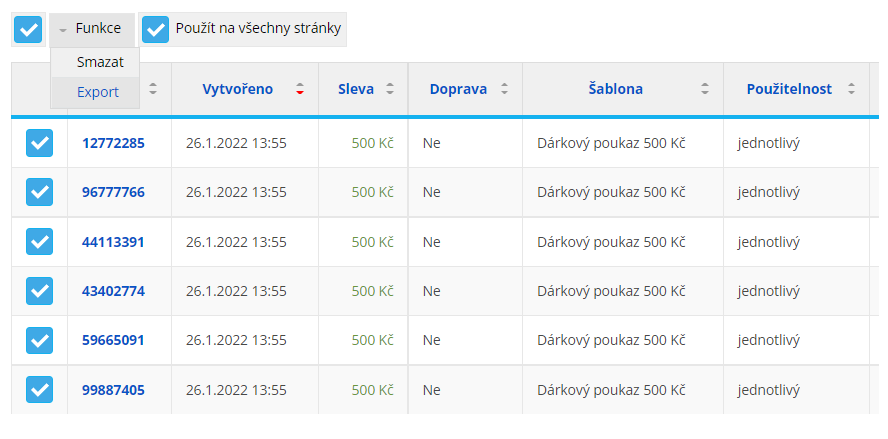The image size is (888, 439).
Task: Sort table by Vytvořeno column header
Action: click(x=237, y=89)
